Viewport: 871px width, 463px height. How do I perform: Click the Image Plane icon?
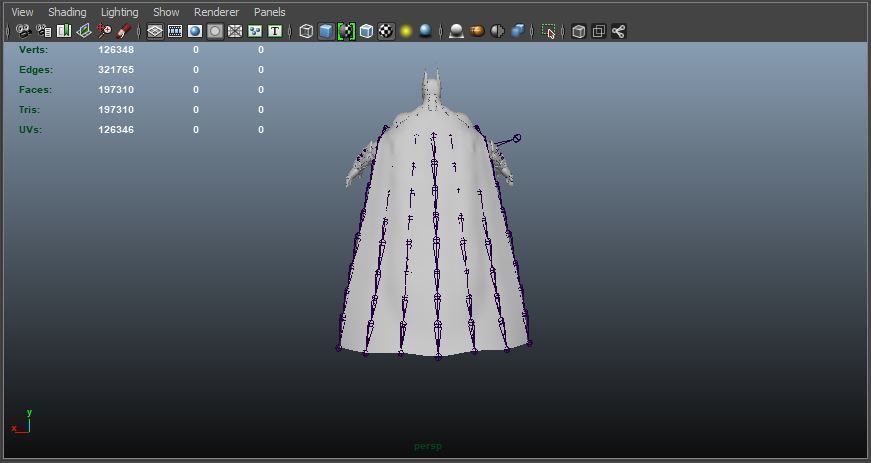tap(83, 31)
